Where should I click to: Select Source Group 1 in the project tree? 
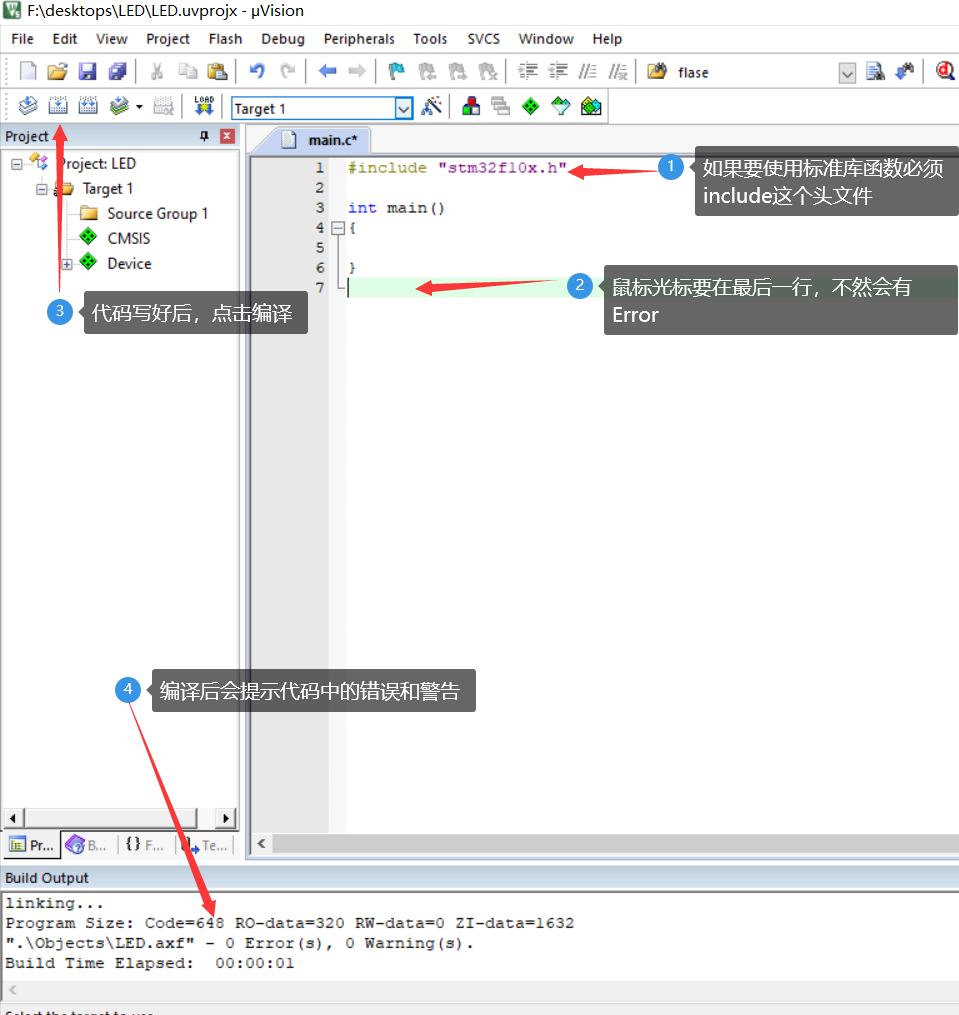(x=157, y=214)
